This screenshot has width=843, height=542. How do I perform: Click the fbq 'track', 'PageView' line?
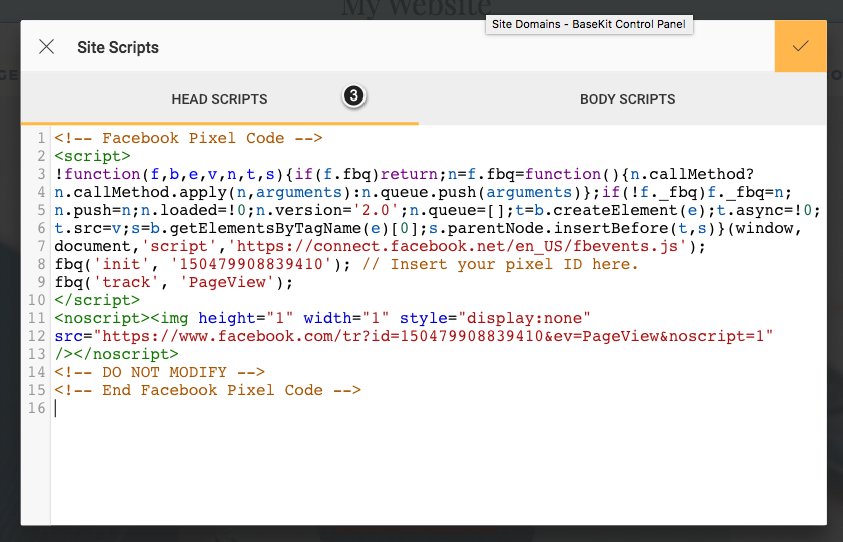pos(174,282)
